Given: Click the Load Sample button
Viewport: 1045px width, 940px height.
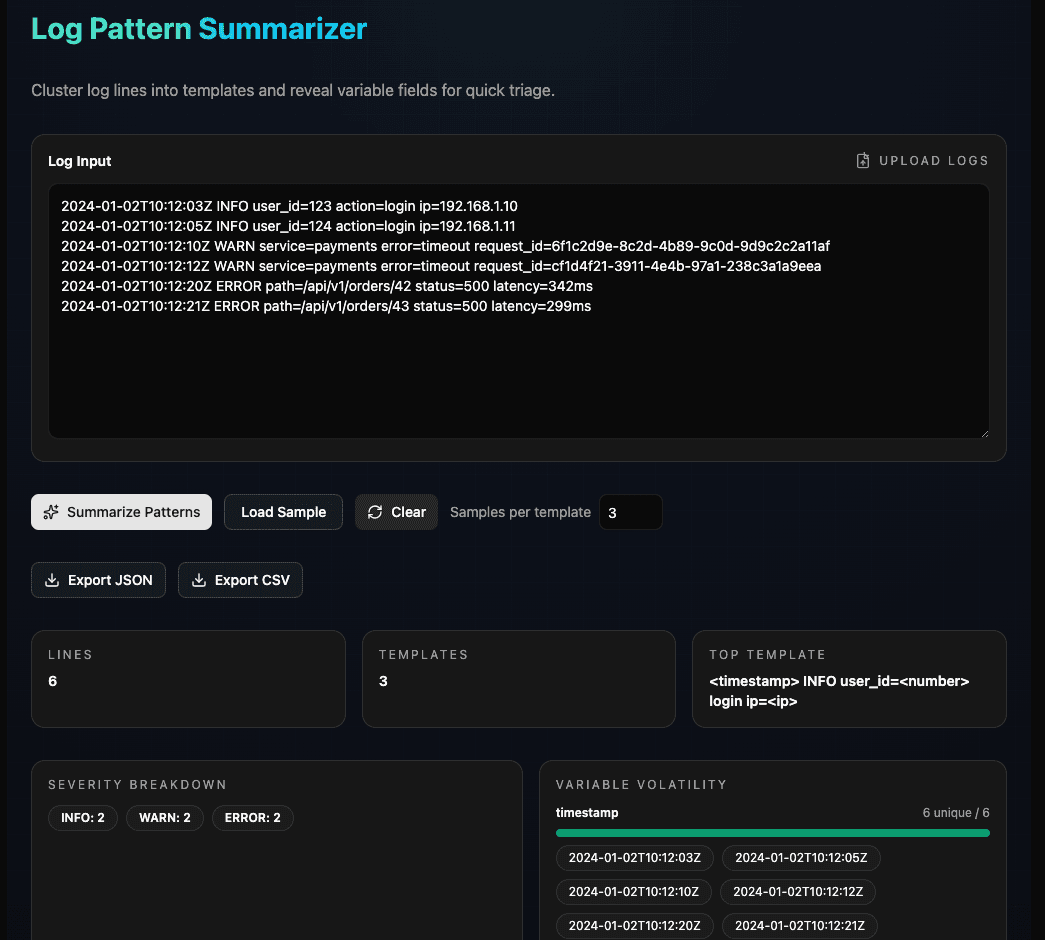Looking at the screenshot, I should [283, 511].
